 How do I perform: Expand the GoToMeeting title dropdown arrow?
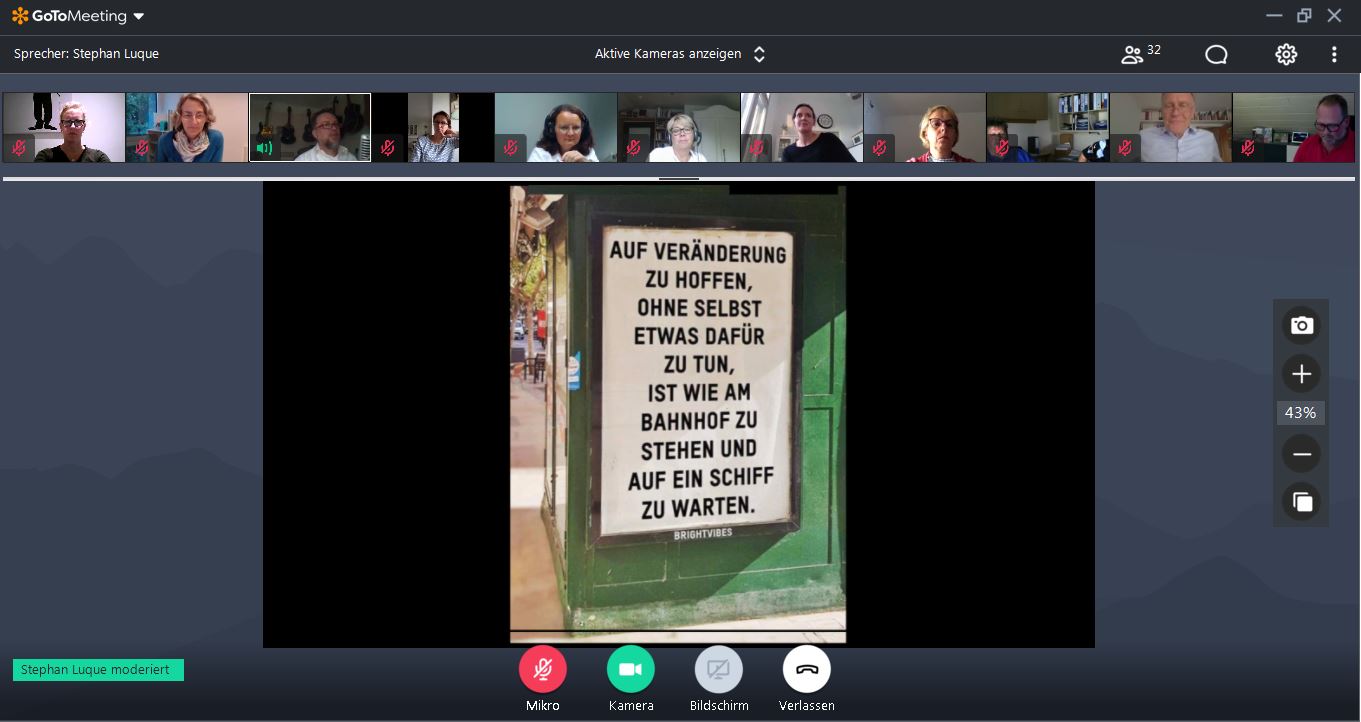139,17
